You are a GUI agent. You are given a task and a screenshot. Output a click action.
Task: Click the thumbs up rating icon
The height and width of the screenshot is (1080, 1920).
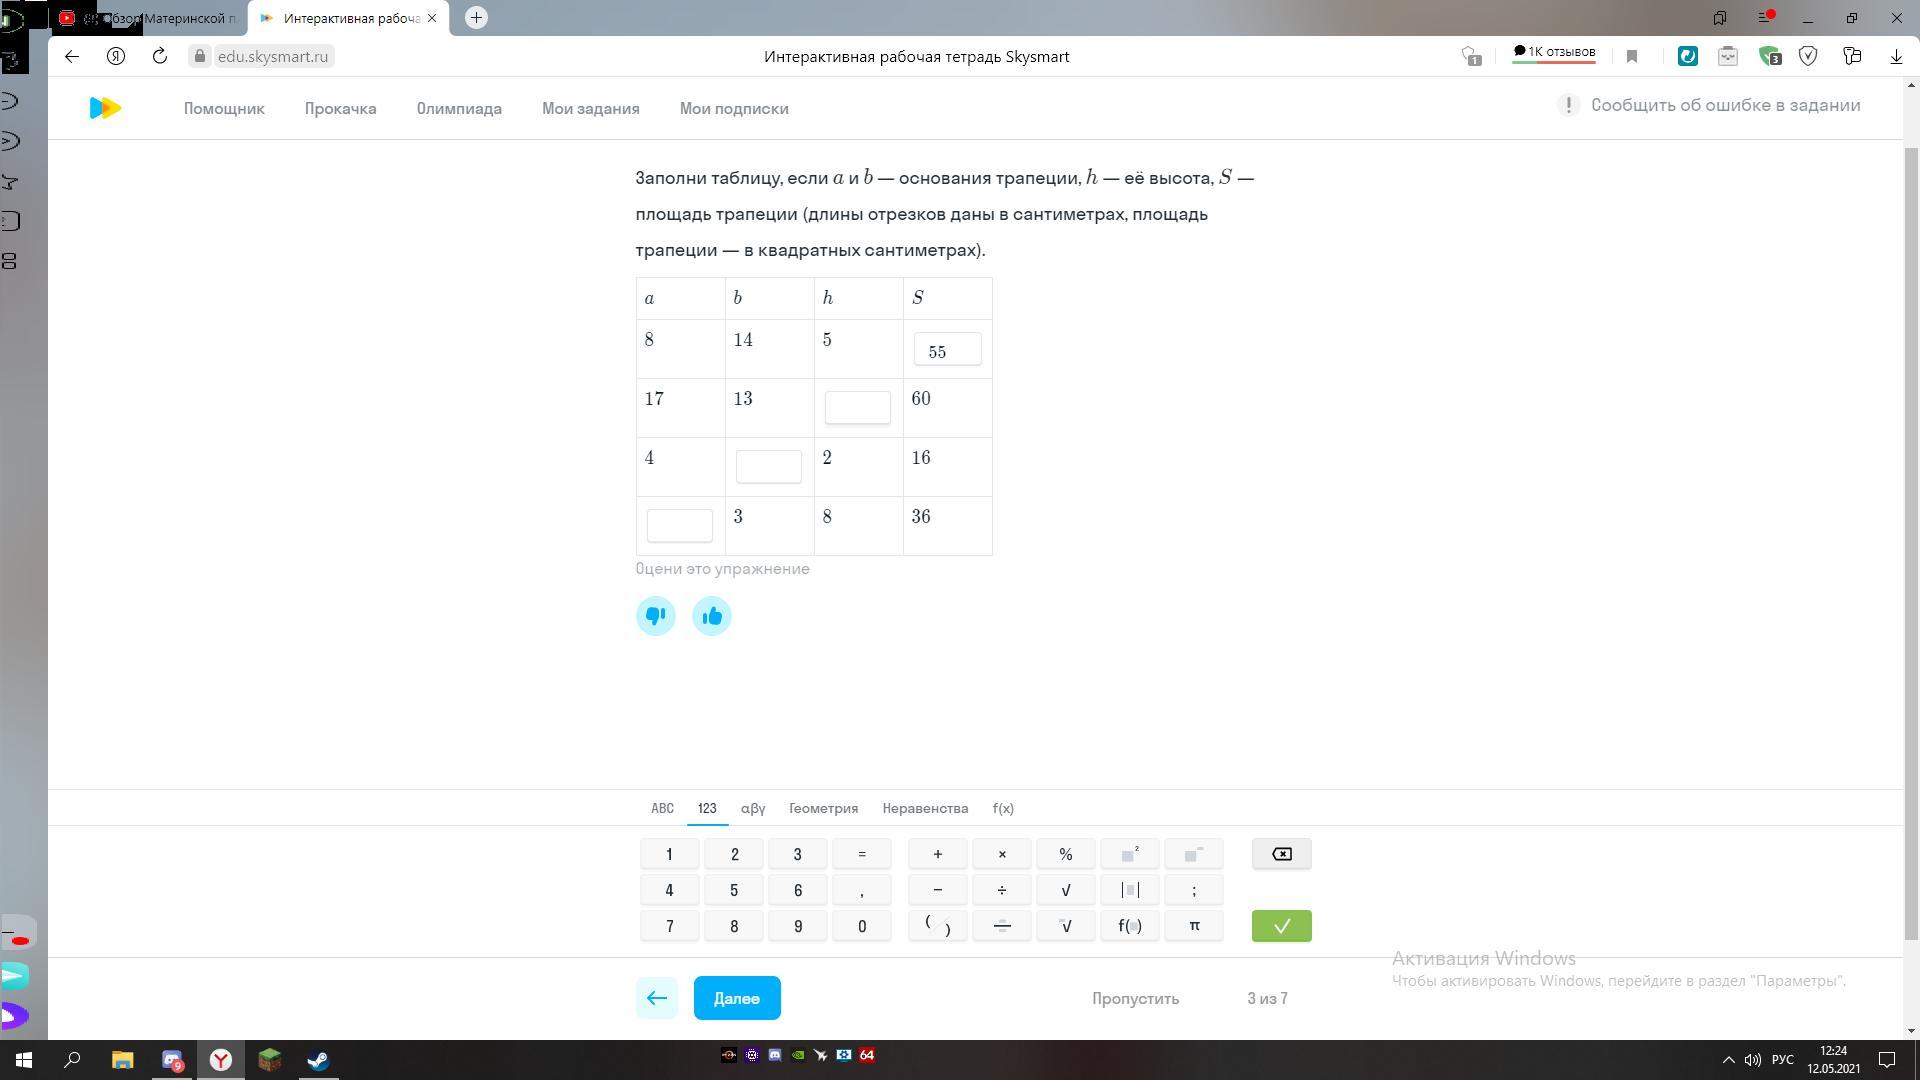(x=712, y=616)
